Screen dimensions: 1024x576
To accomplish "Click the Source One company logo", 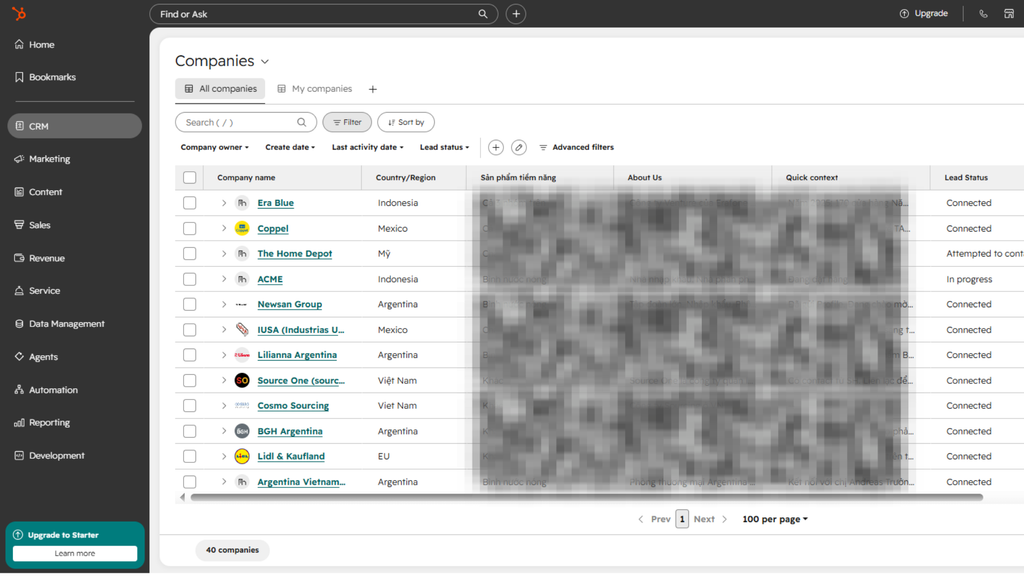I will pyautogui.click(x=242, y=380).
